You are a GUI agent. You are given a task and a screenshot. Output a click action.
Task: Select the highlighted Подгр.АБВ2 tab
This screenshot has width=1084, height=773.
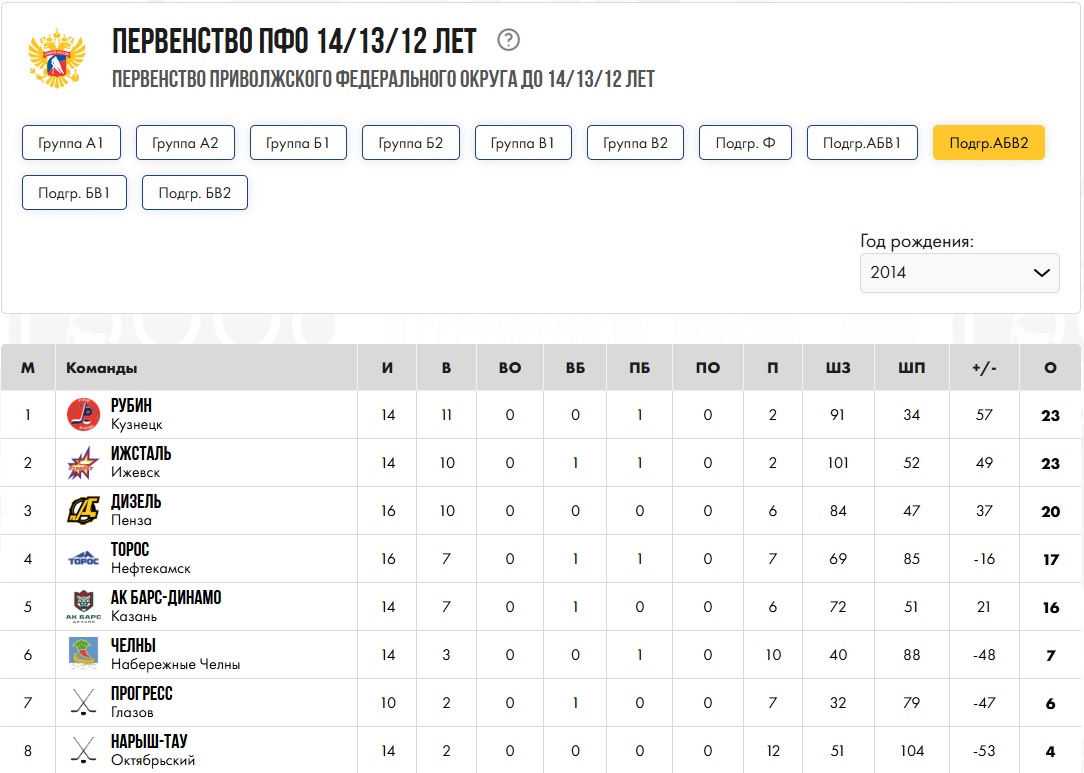coord(988,143)
